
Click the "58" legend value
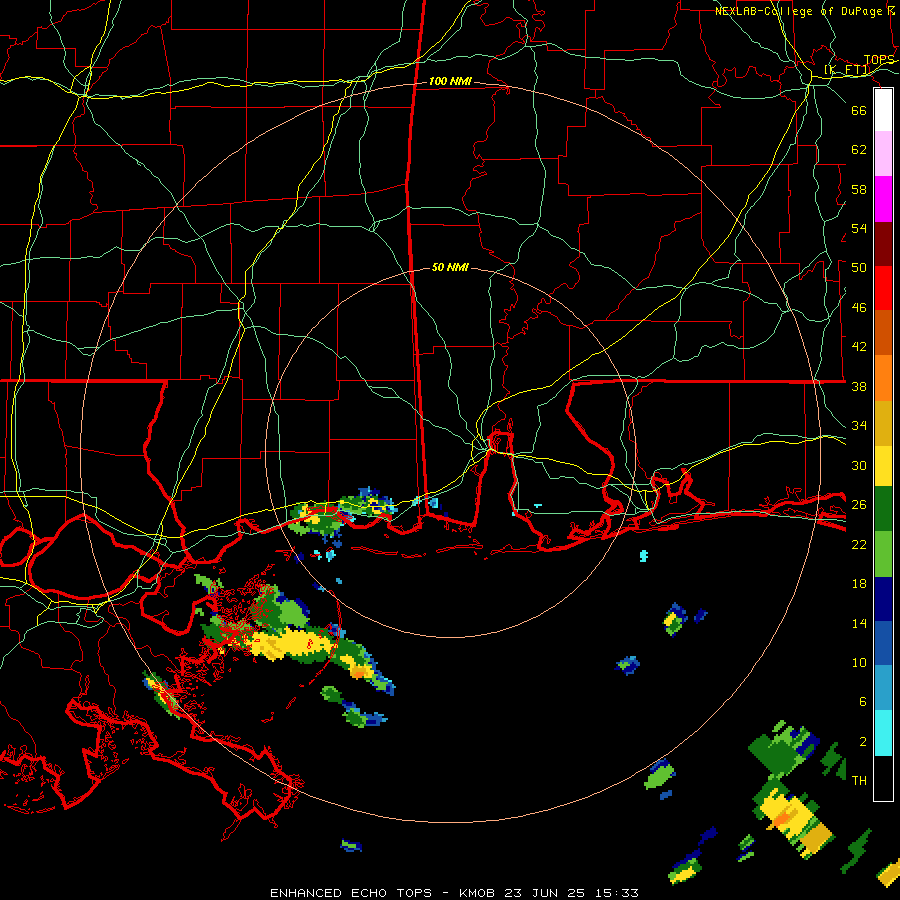[859, 189]
